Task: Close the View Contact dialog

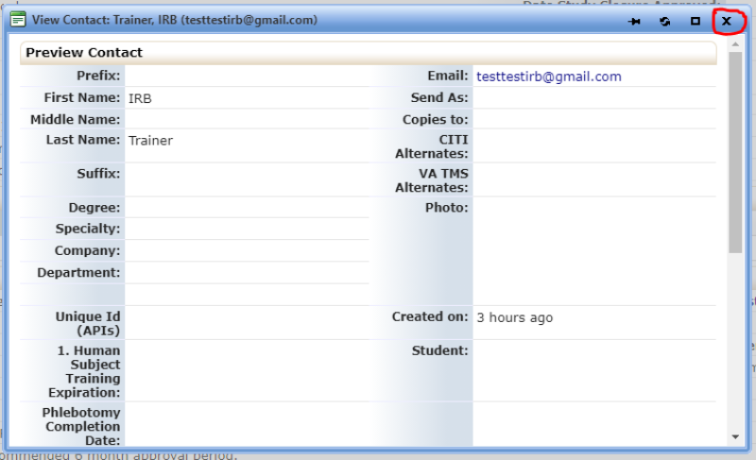Action: coord(727,21)
